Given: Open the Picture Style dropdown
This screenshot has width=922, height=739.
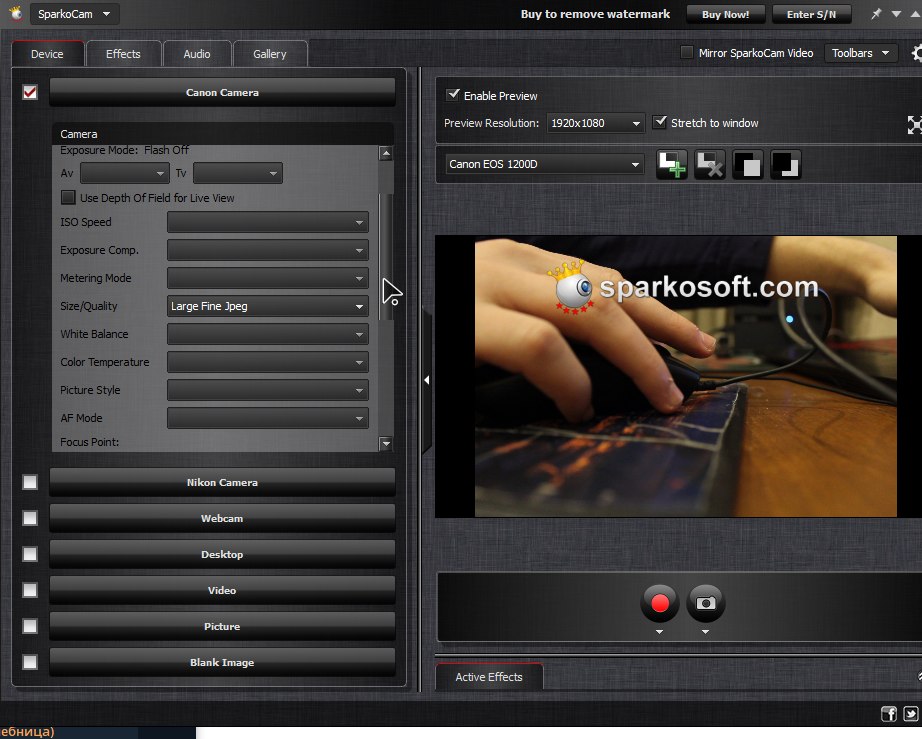Looking at the screenshot, I should (268, 390).
